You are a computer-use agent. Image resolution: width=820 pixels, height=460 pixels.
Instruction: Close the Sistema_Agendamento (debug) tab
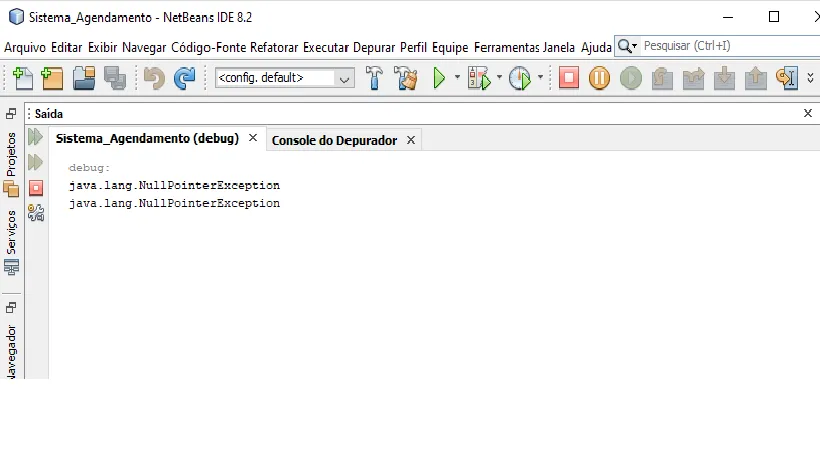pos(253,137)
